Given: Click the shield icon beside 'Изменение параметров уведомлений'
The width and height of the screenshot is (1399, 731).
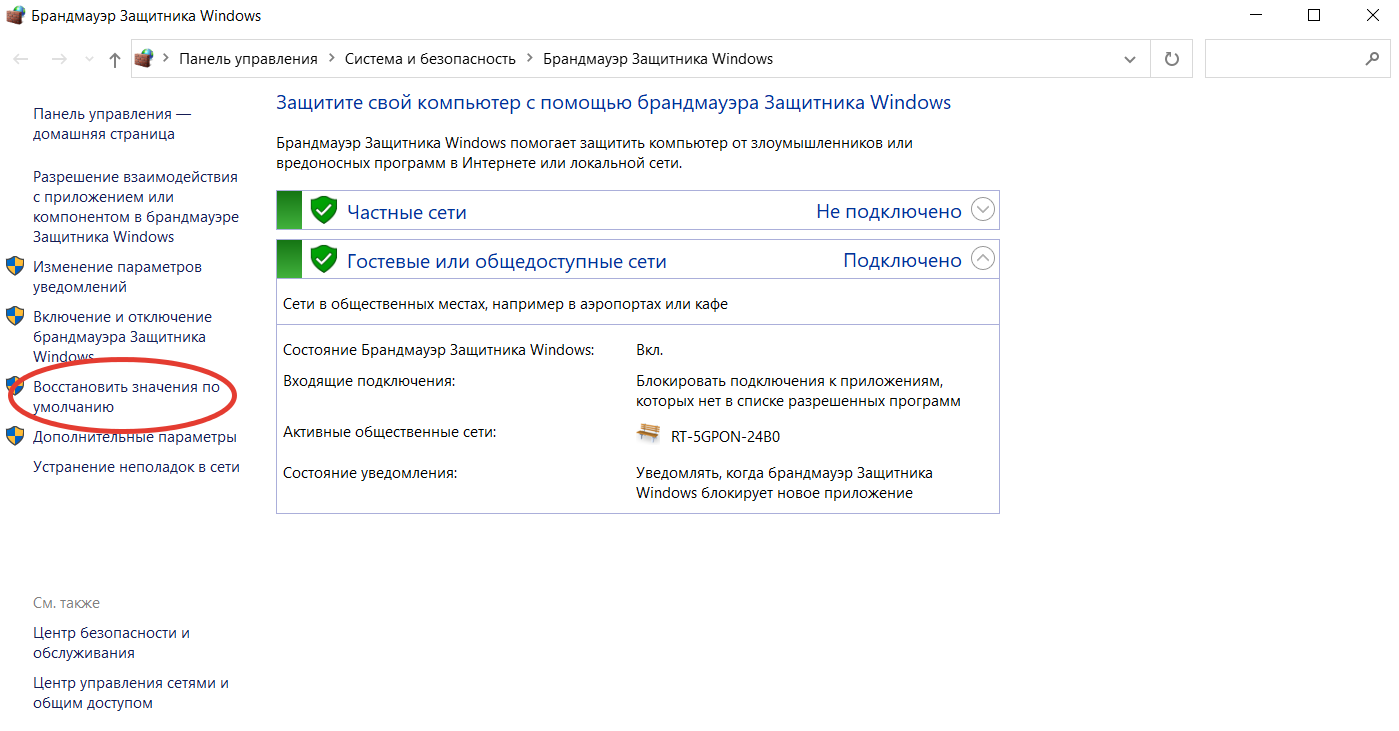Looking at the screenshot, I should [x=15, y=266].
